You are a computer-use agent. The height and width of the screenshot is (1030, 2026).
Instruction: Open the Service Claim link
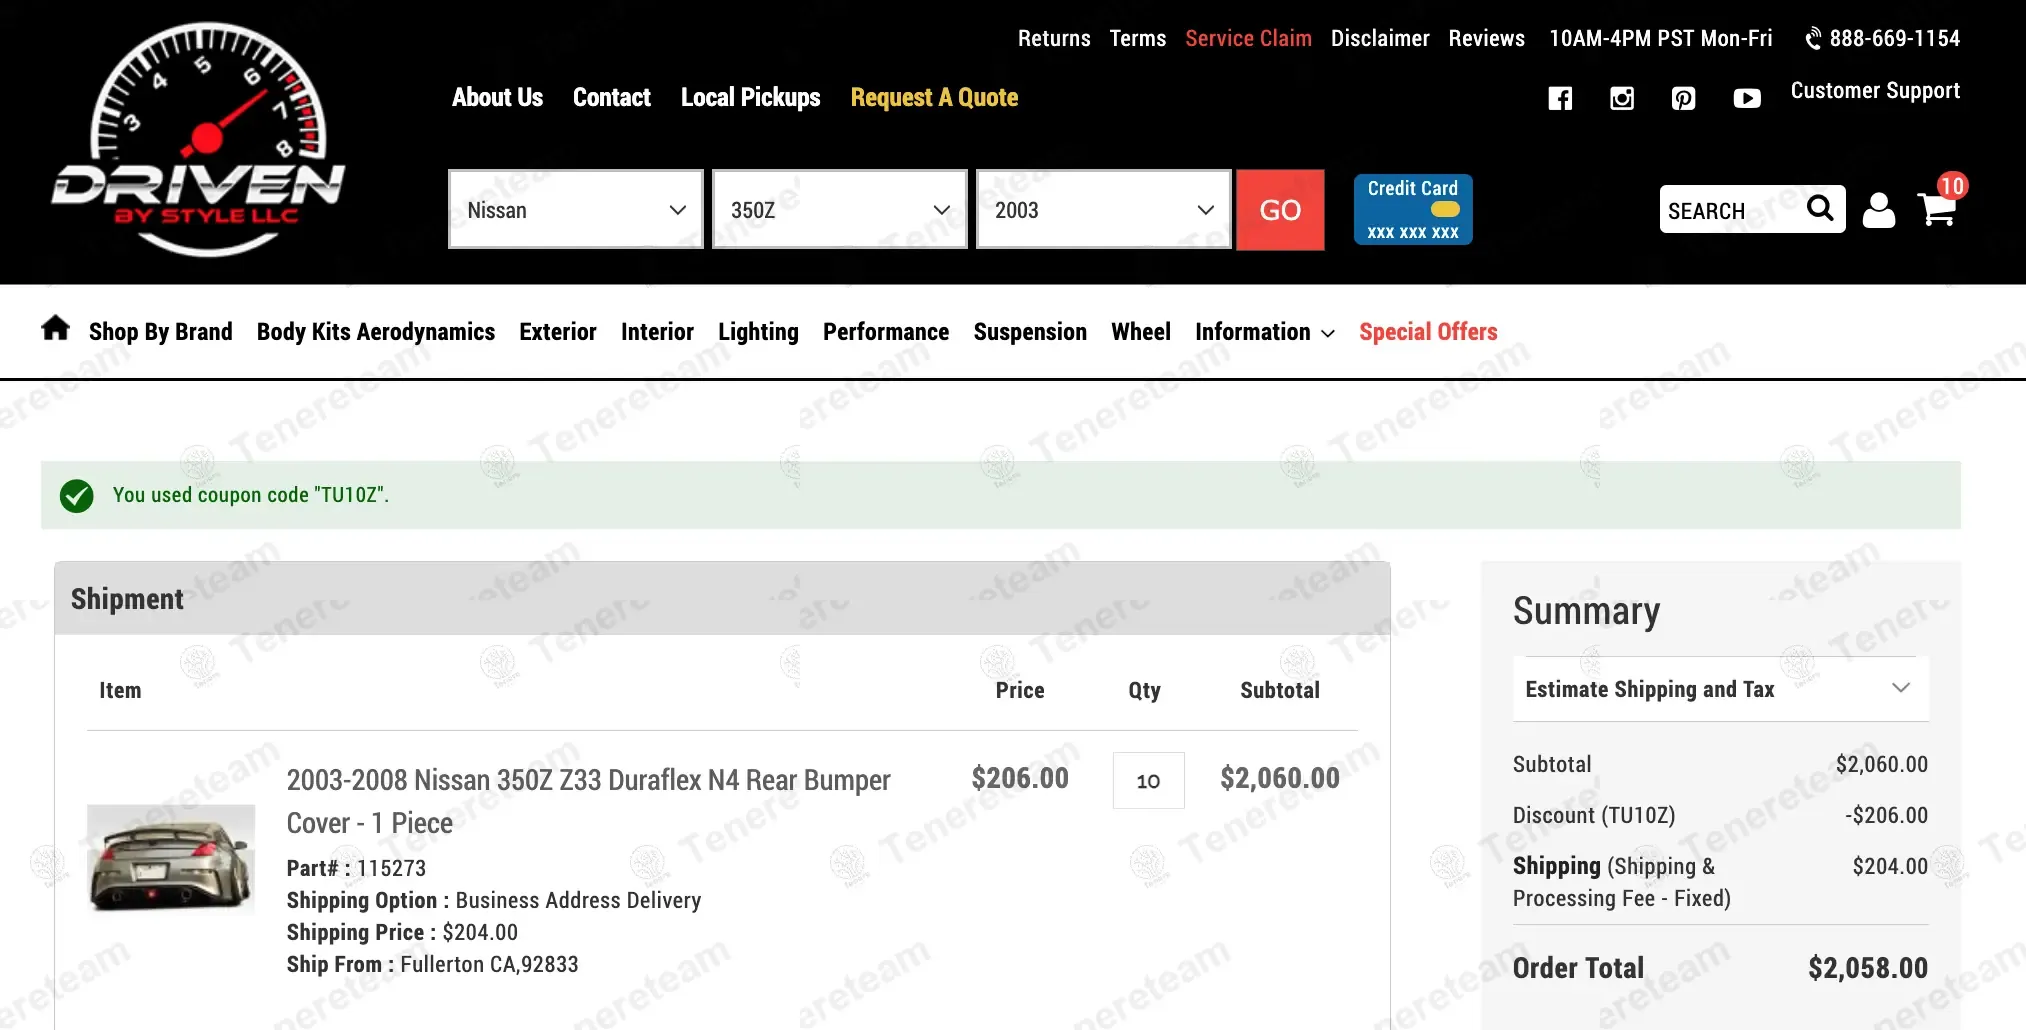point(1248,39)
